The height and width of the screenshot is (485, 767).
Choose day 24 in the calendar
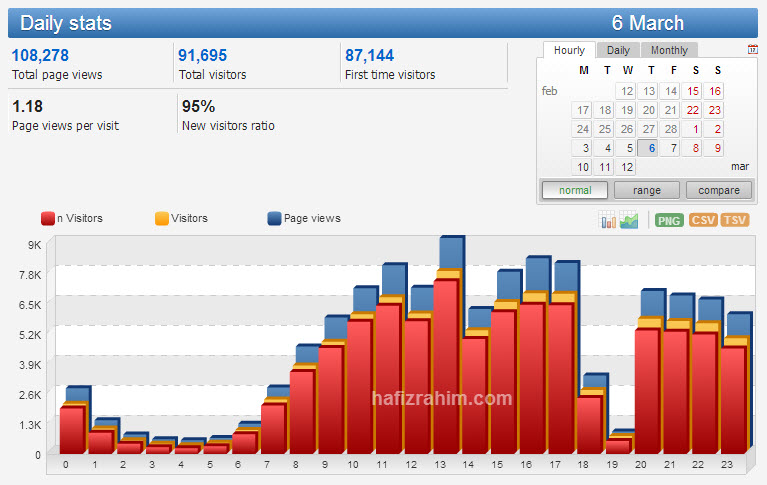581,129
